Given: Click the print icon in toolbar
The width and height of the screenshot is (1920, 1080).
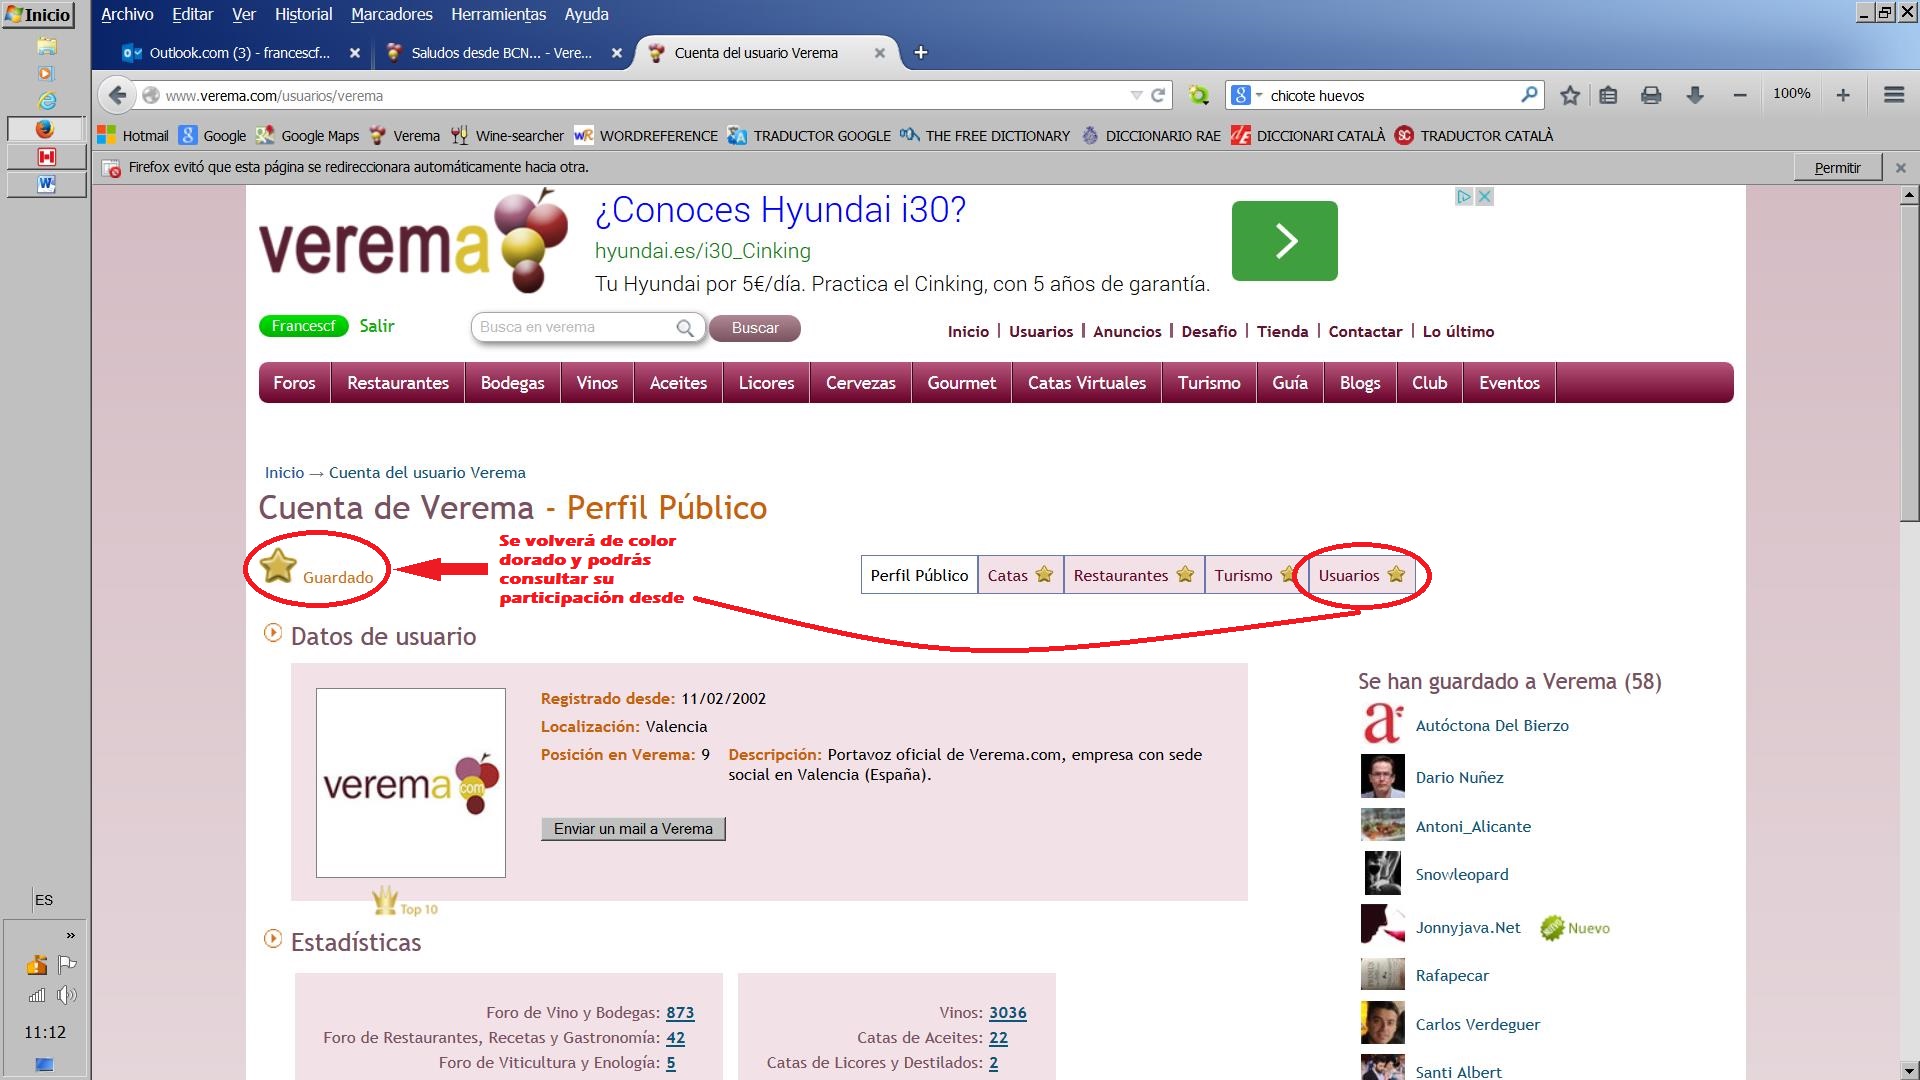Looking at the screenshot, I should point(1651,95).
